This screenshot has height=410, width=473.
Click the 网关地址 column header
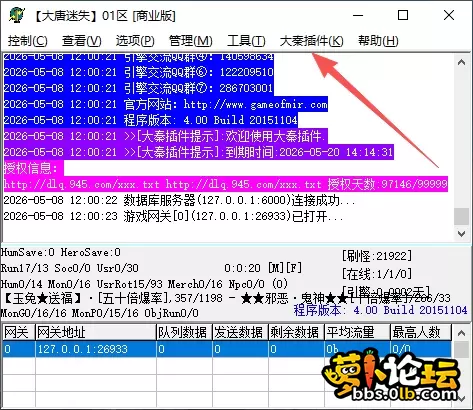(x=96, y=332)
